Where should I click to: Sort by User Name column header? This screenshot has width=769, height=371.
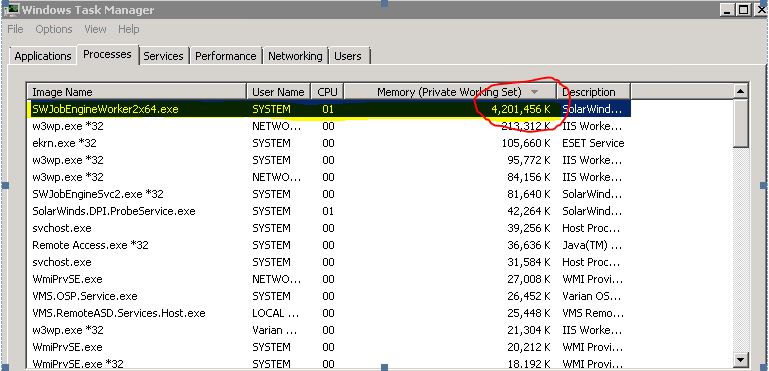click(278, 92)
